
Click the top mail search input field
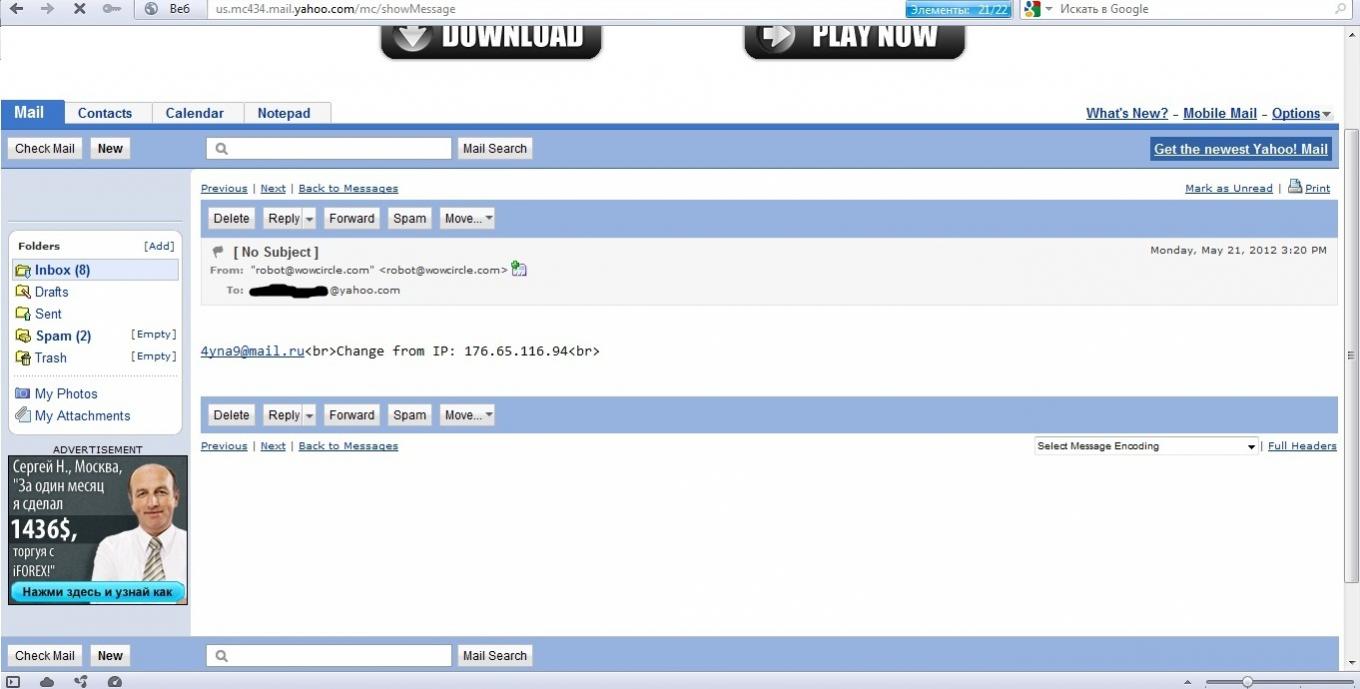329,149
